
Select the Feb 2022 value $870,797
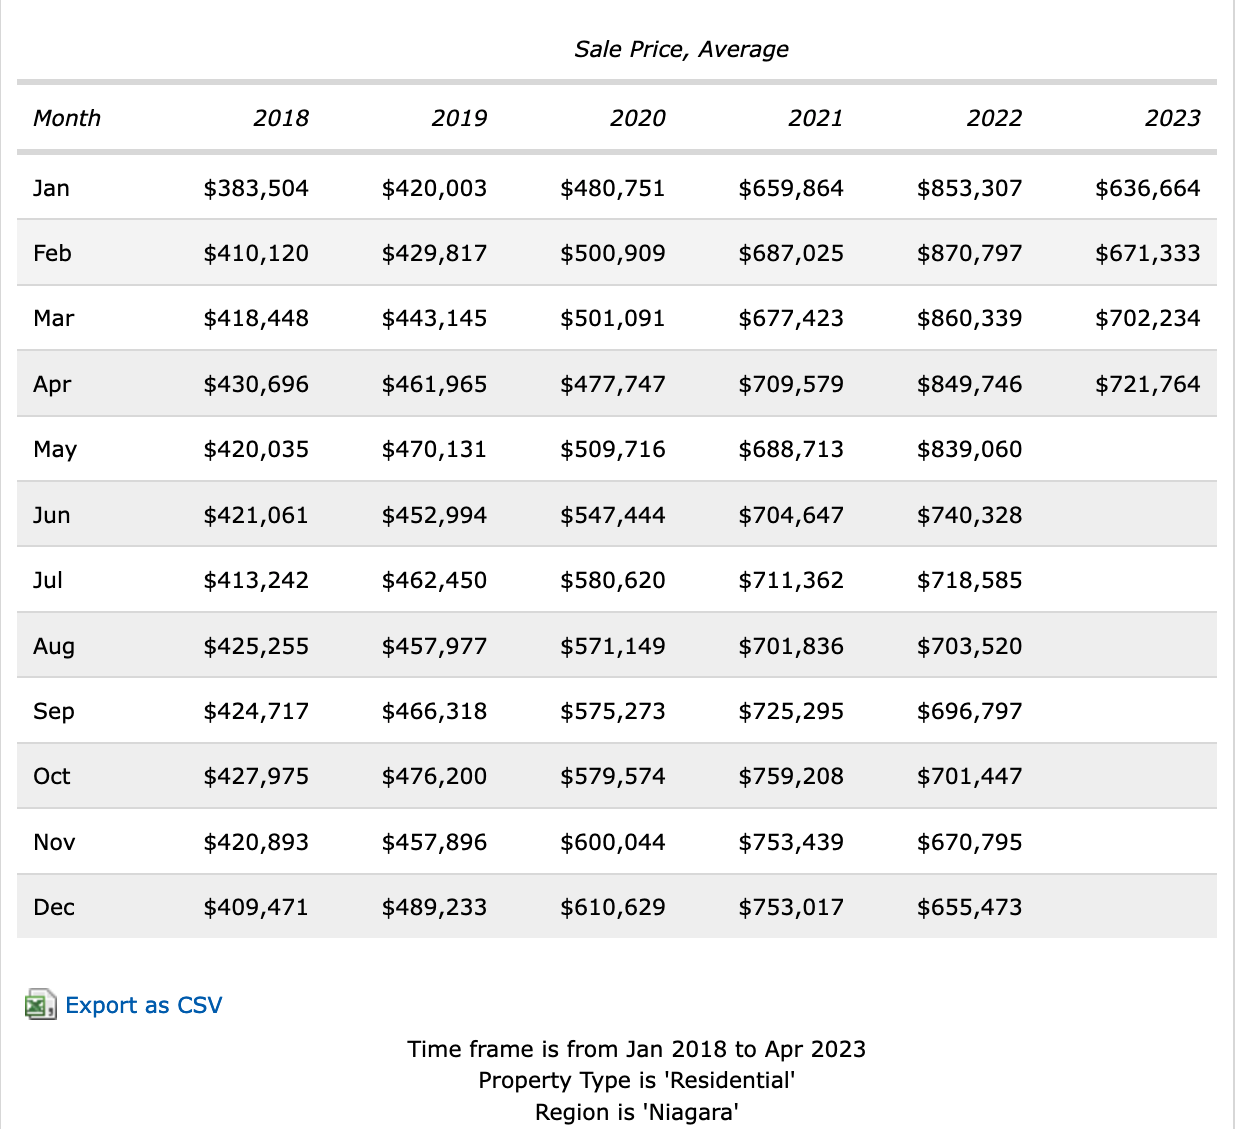click(969, 253)
